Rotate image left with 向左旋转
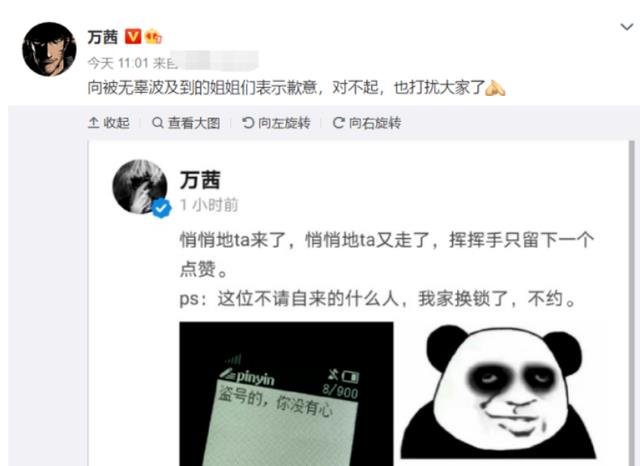 click(x=276, y=122)
